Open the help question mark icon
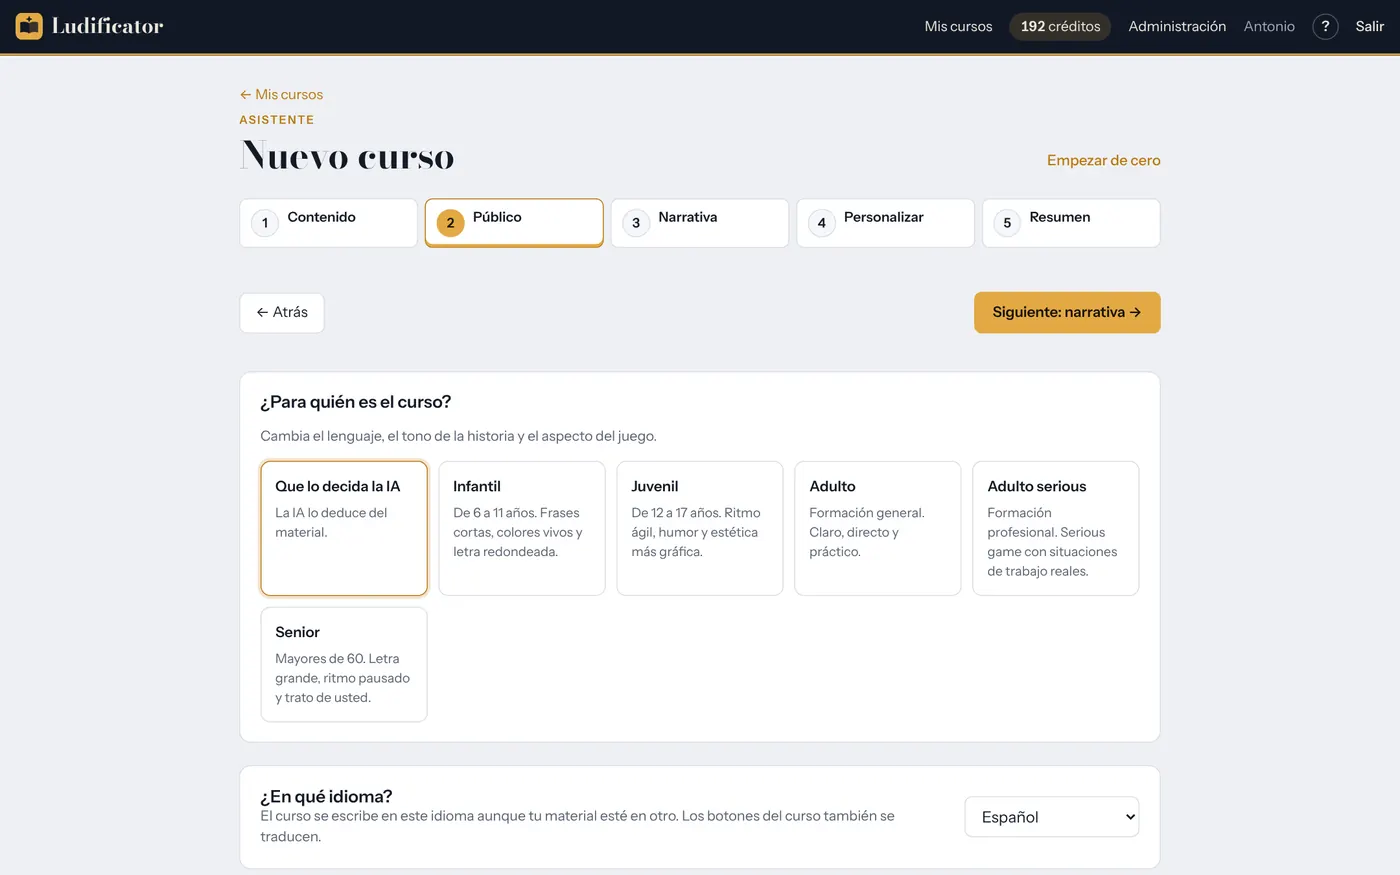This screenshot has height=875, width=1400. 1325,27
